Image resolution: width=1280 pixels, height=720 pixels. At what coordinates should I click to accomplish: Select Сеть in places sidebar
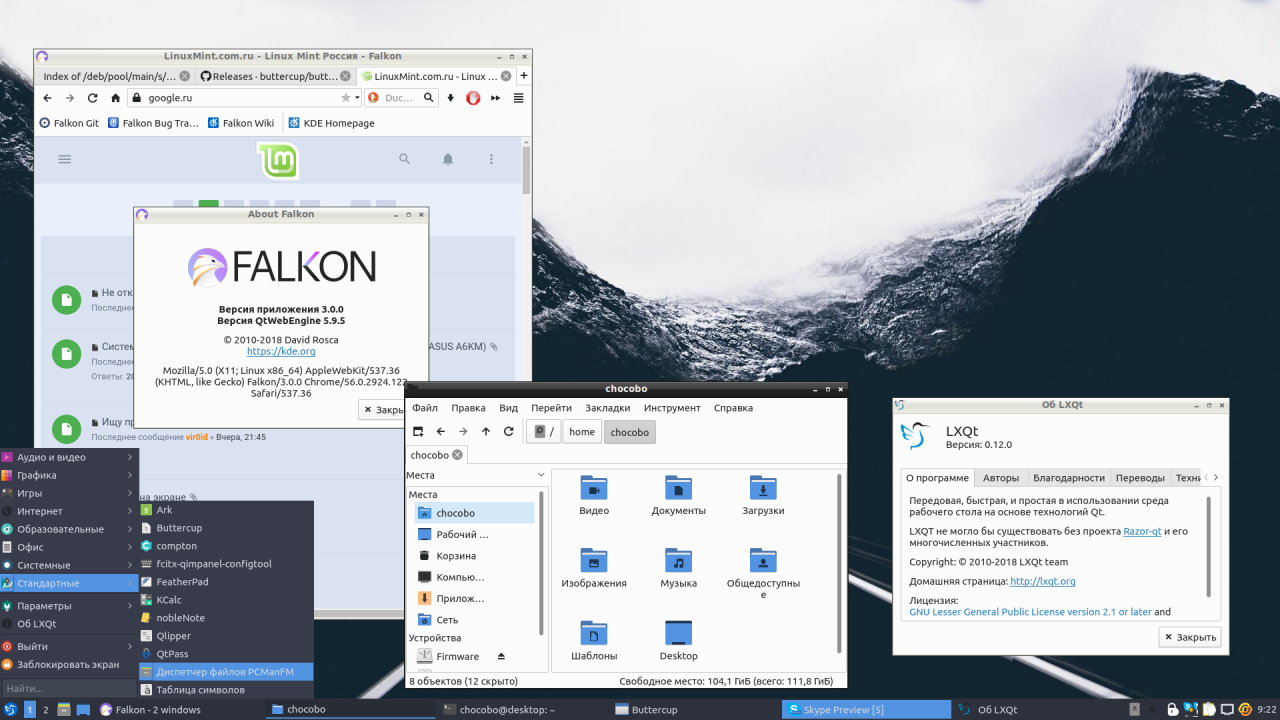click(474, 620)
